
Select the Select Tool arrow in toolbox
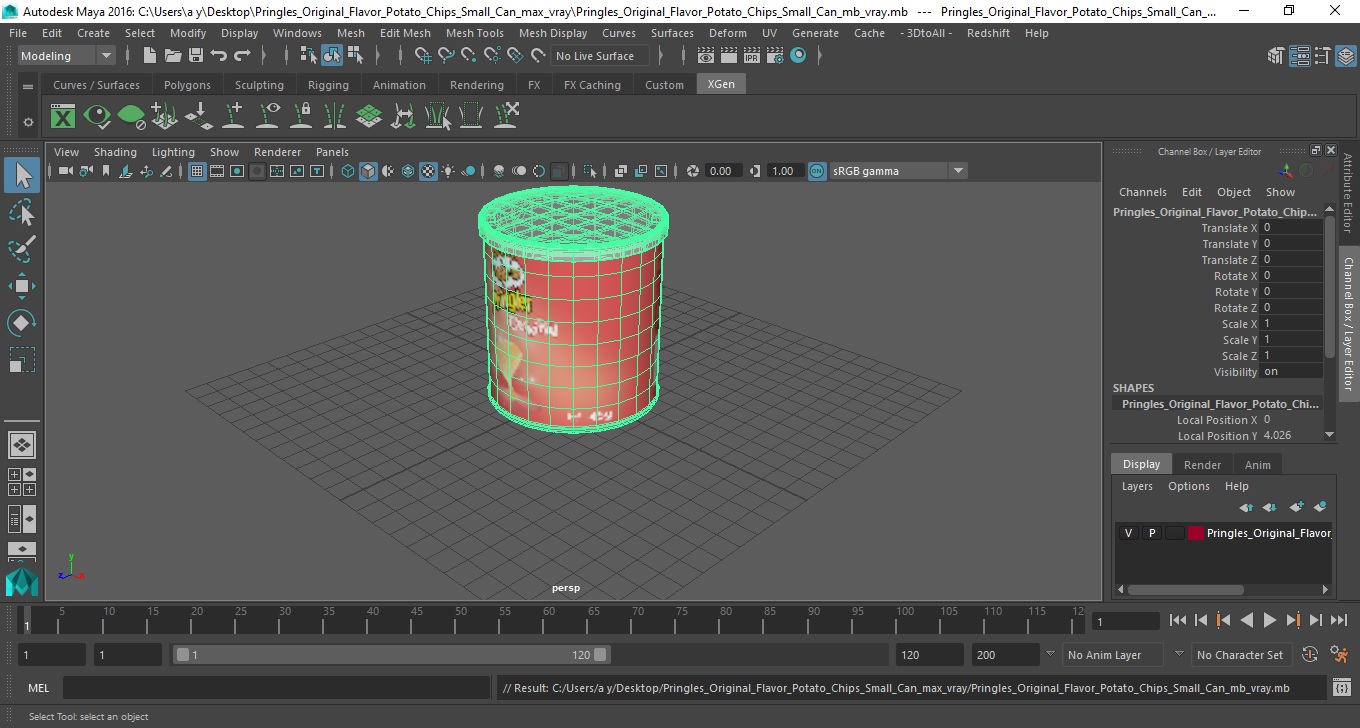[x=22, y=176]
